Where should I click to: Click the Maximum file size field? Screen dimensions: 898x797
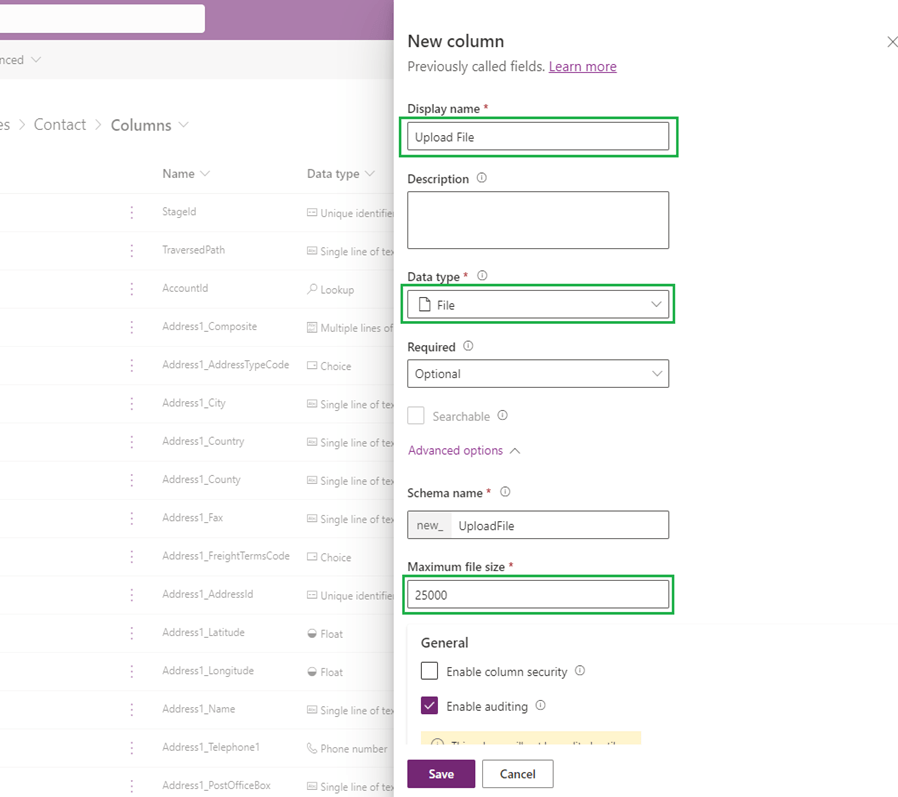[x=538, y=594]
